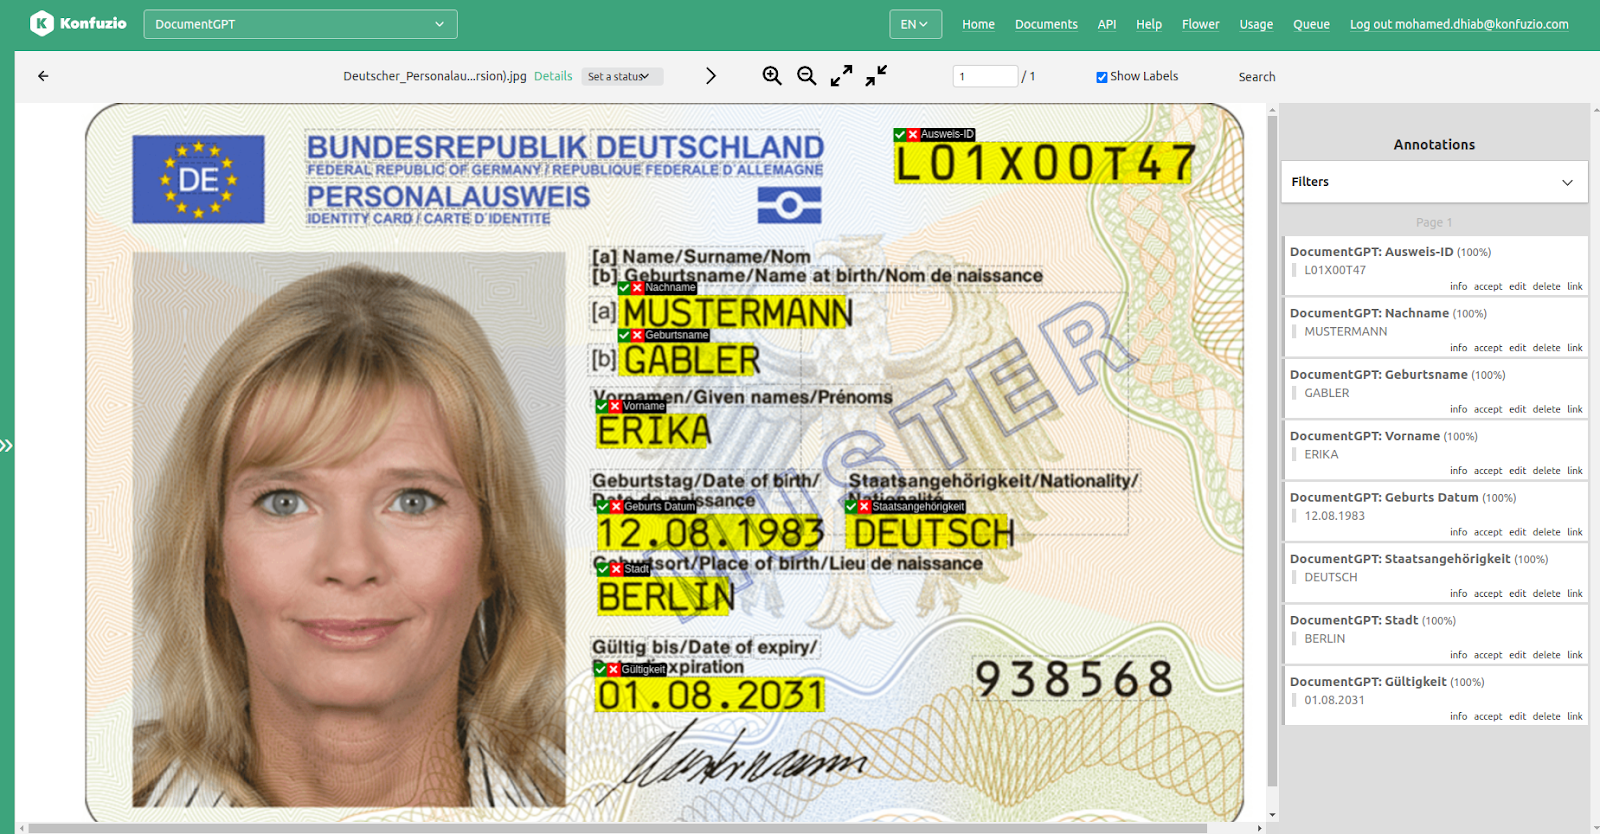1600x834 pixels.
Task: Toggle the Show Labels checkbox
Action: click(x=1102, y=77)
